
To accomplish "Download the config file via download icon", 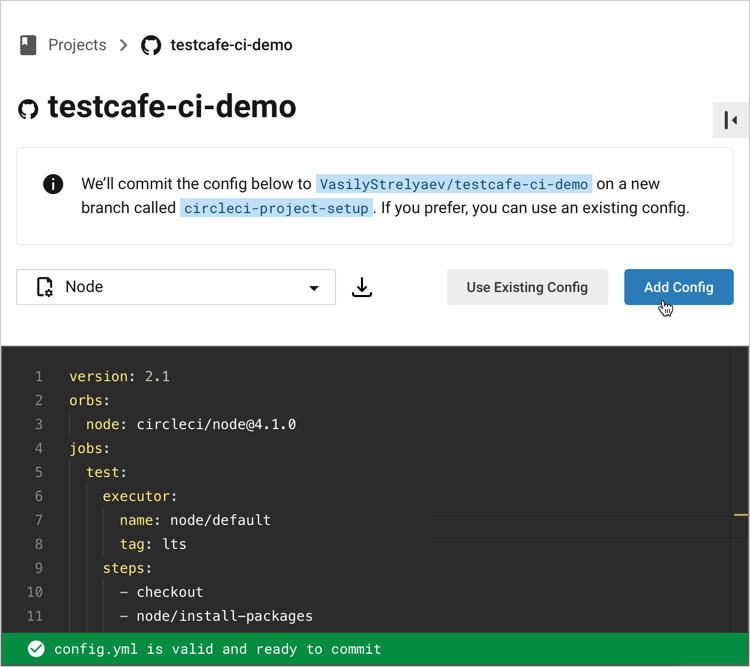I will (362, 288).
